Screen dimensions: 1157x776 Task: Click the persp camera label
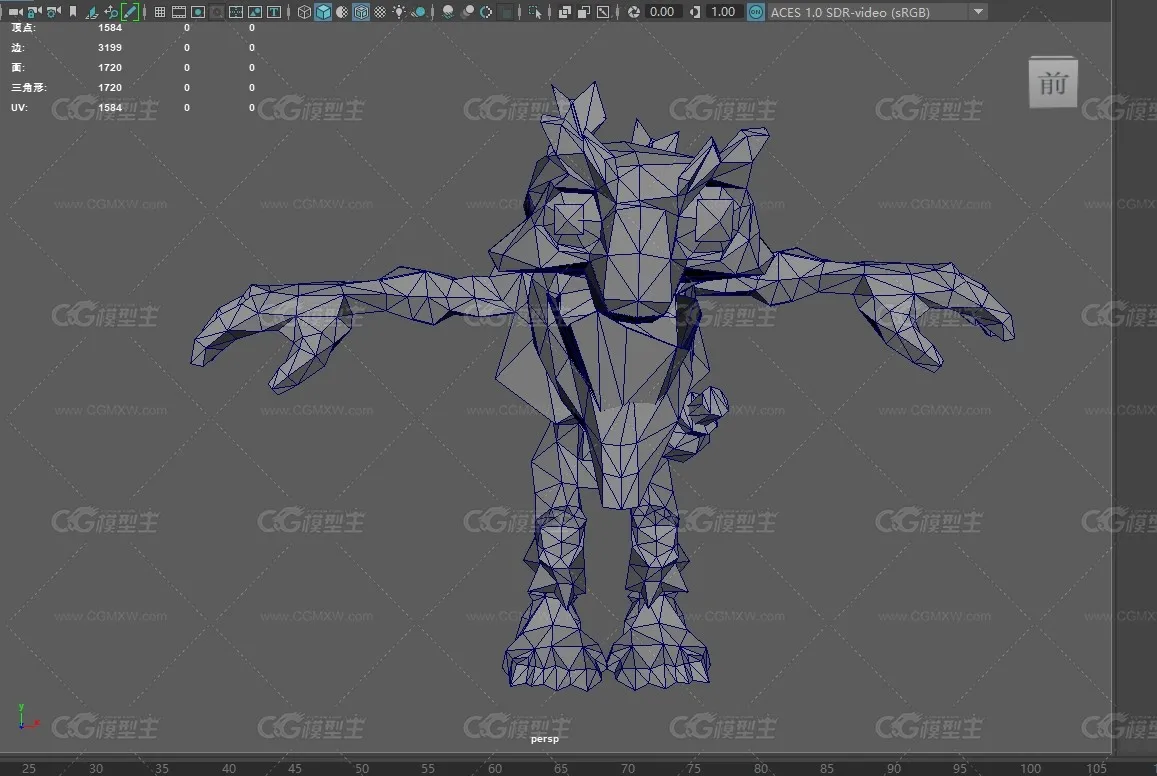tap(545, 738)
